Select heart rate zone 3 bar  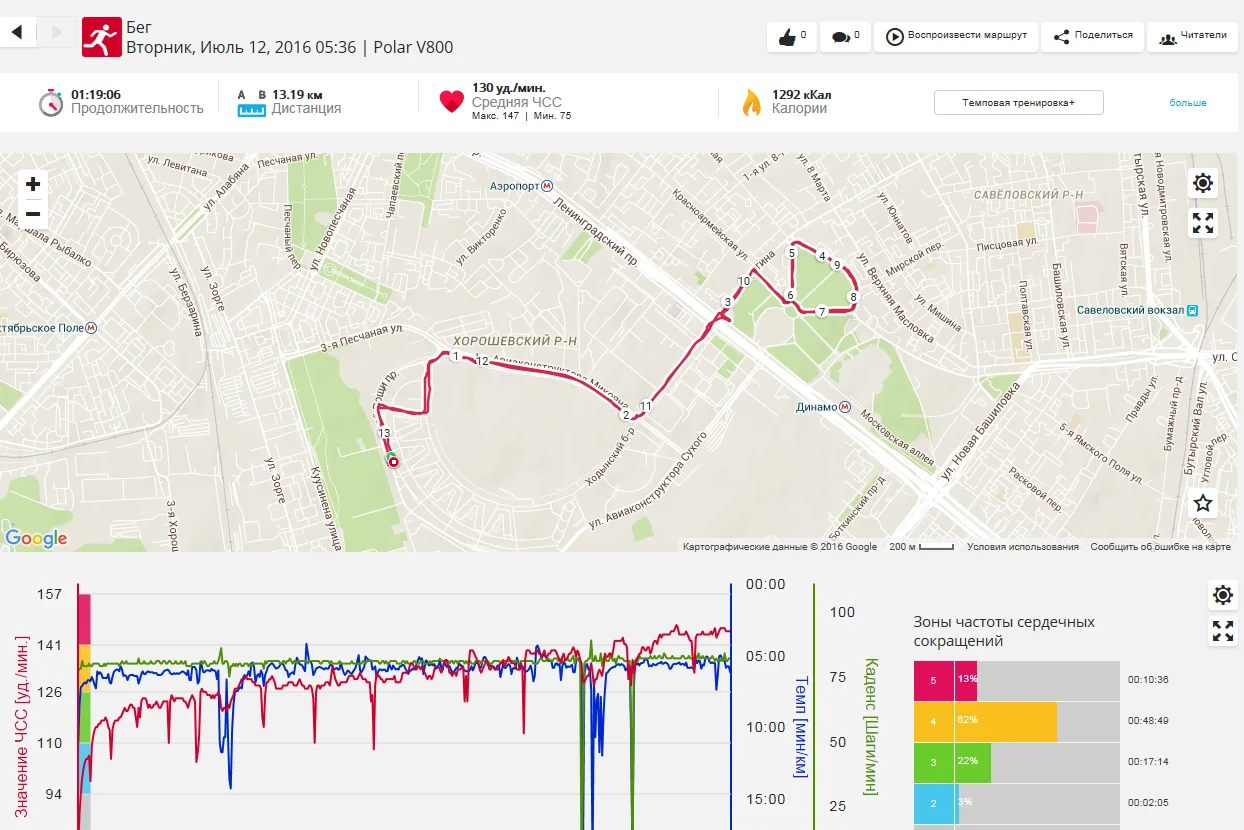click(x=1017, y=762)
